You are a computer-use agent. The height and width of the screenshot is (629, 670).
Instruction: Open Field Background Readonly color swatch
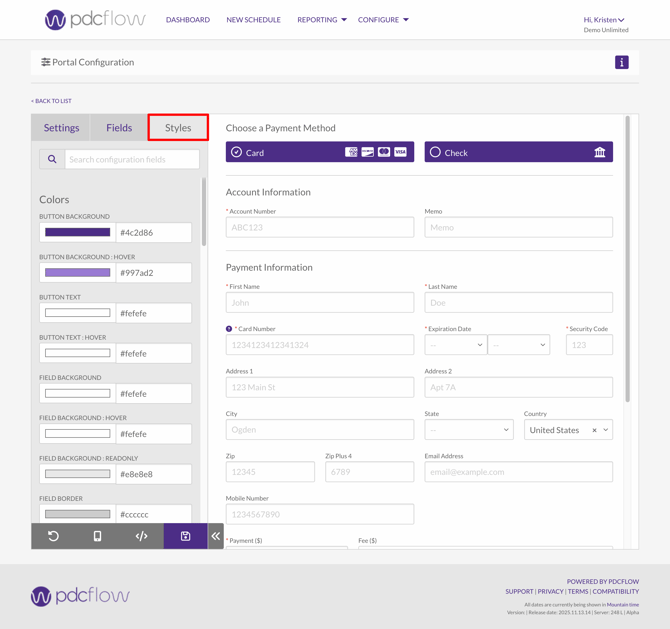pos(77,474)
